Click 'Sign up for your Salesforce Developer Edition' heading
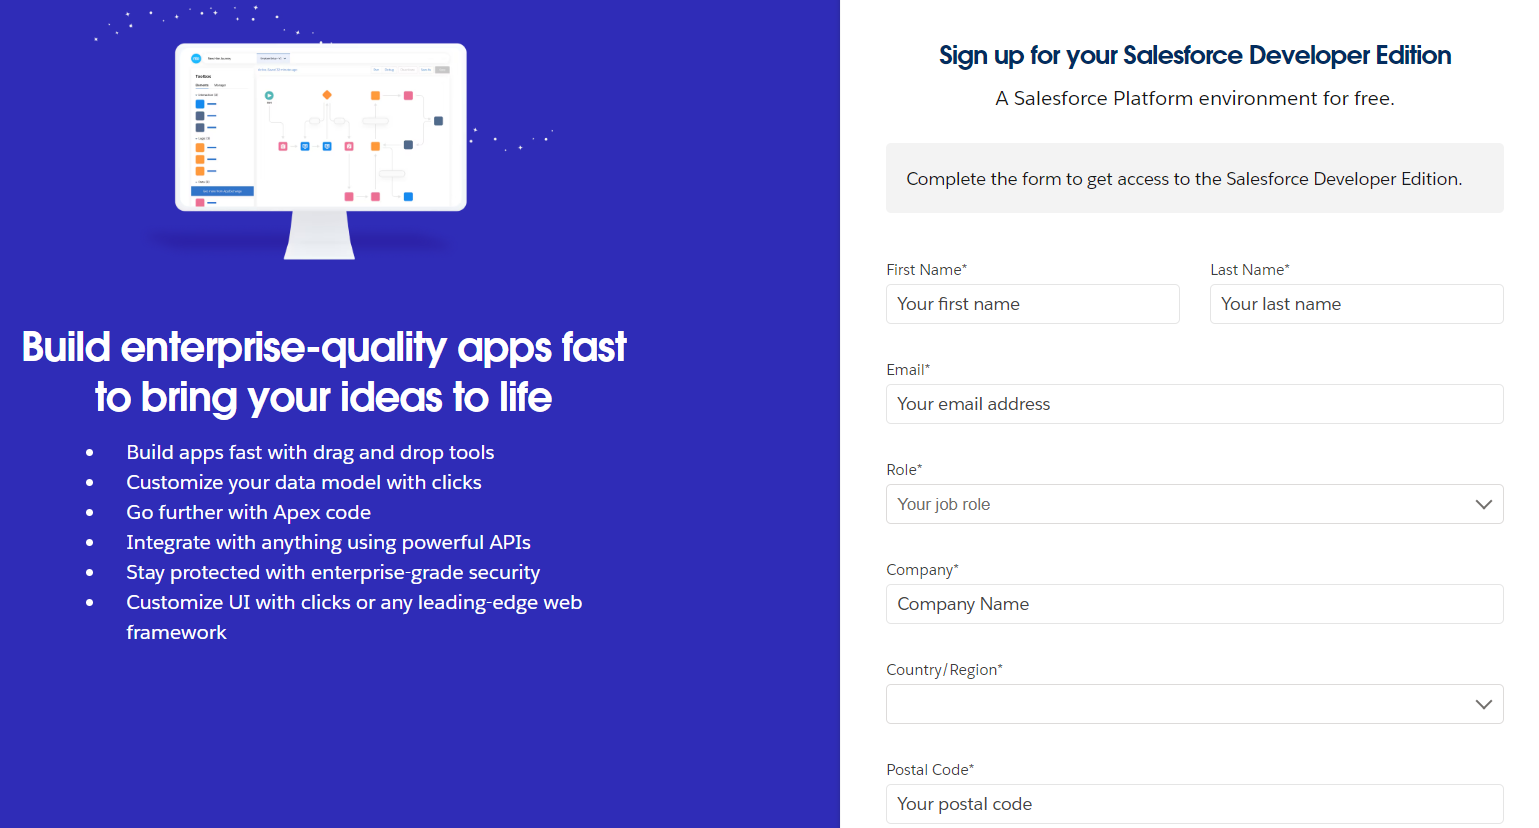This screenshot has width=1539, height=828. 1195,55
